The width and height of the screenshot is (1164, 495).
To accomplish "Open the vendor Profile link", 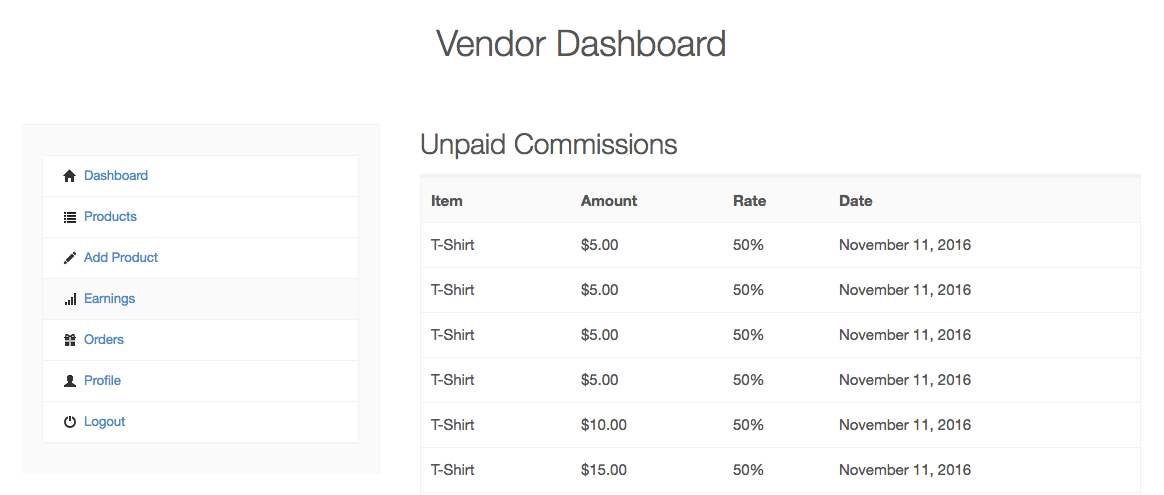I will pos(102,381).
